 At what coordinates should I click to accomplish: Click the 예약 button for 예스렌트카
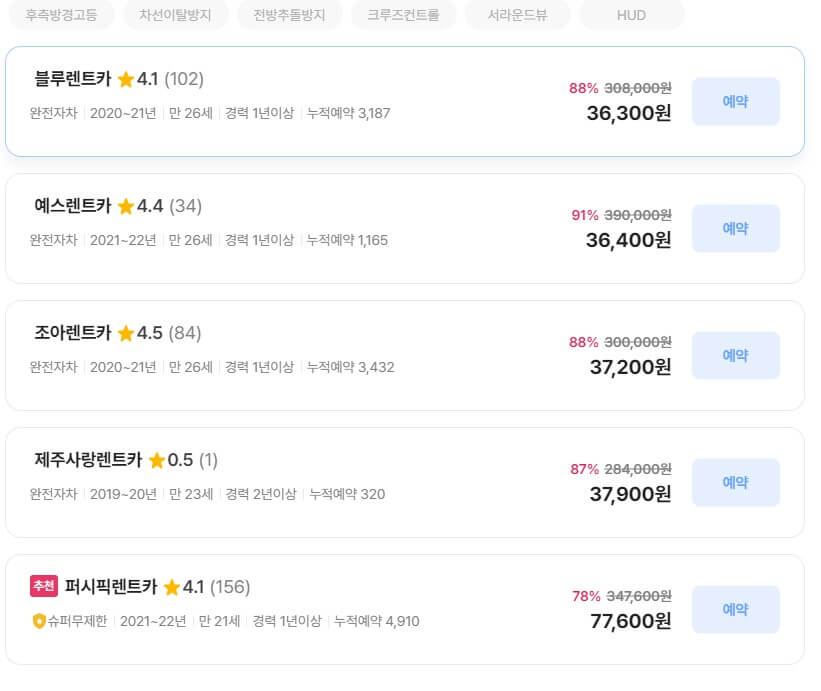click(735, 228)
